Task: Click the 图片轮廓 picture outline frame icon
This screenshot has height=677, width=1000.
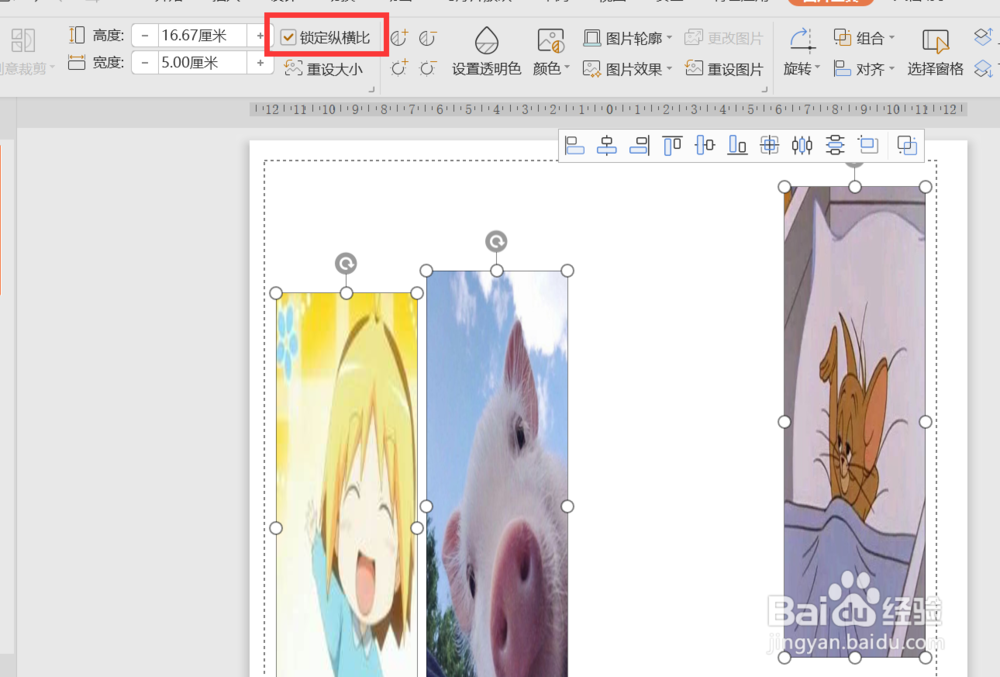Action: [592, 38]
